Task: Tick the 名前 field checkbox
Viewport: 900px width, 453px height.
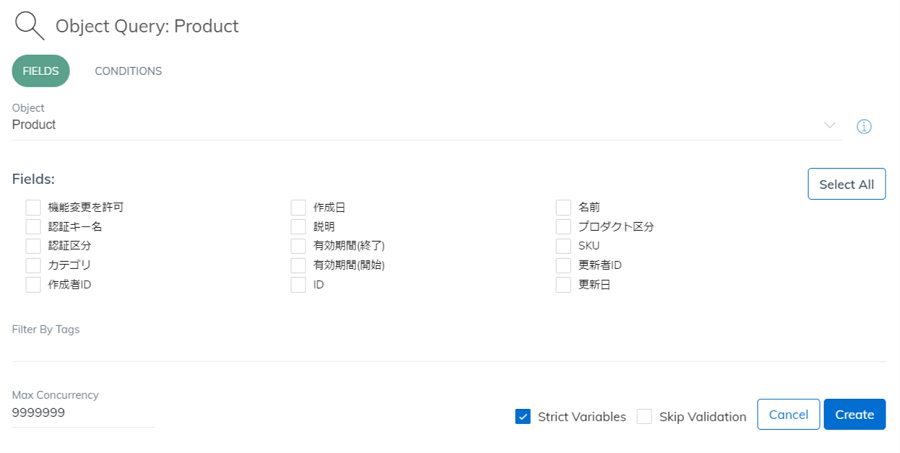Action: [x=564, y=207]
